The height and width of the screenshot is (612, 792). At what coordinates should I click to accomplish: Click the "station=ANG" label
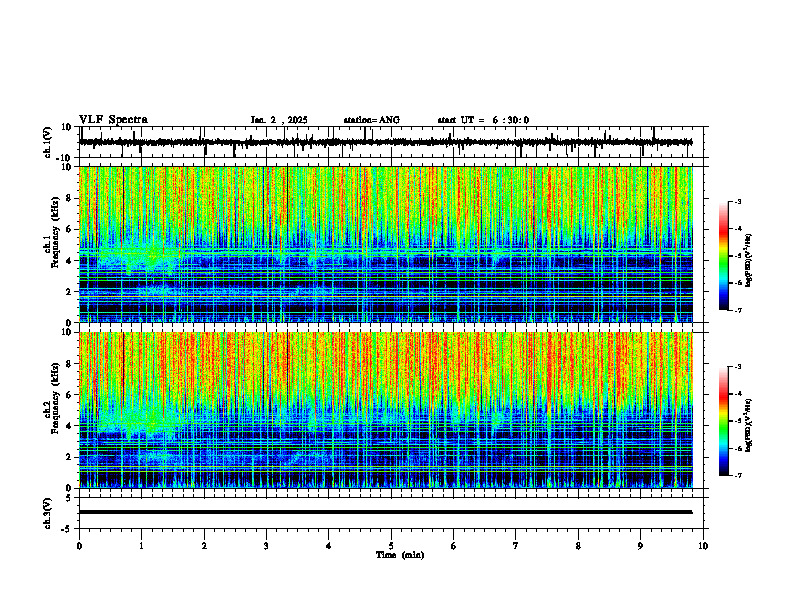[372, 120]
